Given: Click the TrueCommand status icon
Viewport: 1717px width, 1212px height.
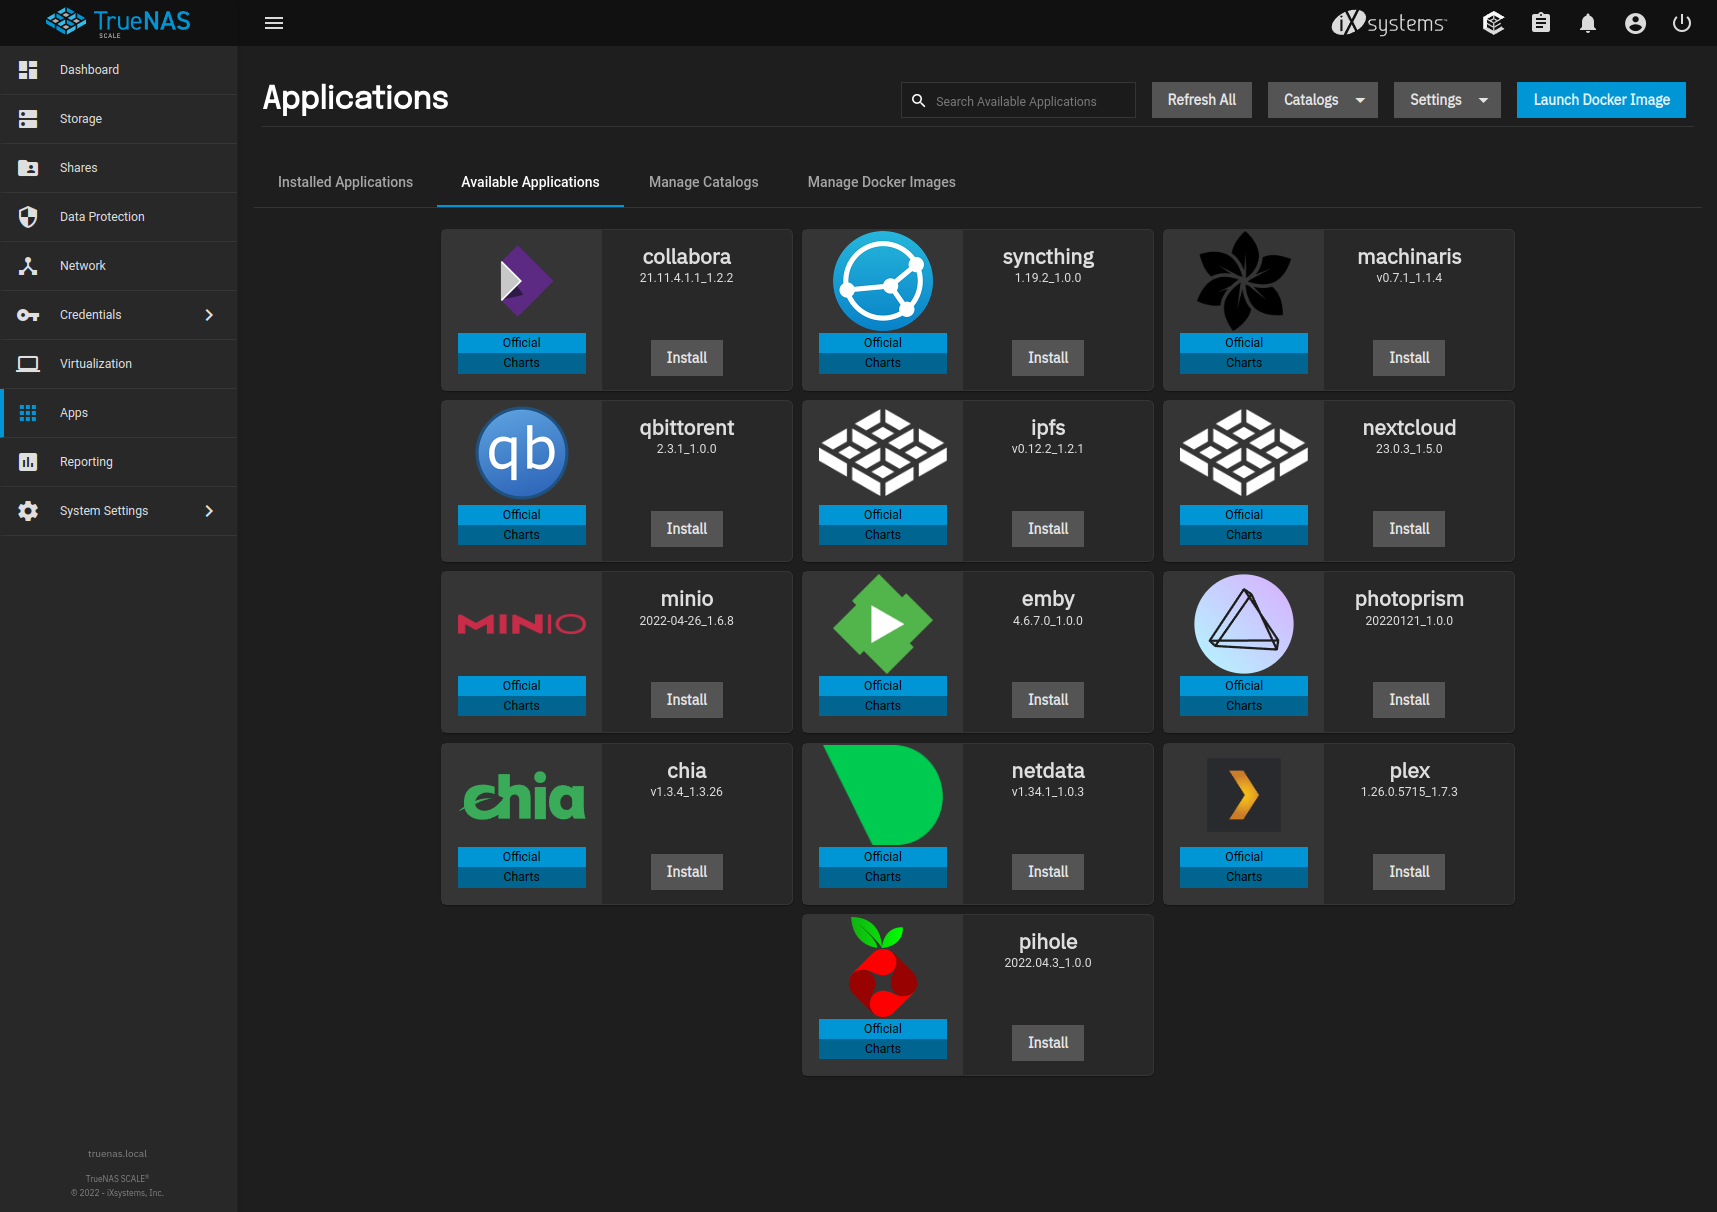Looking at the screenshot, I should coord(1493,23).
